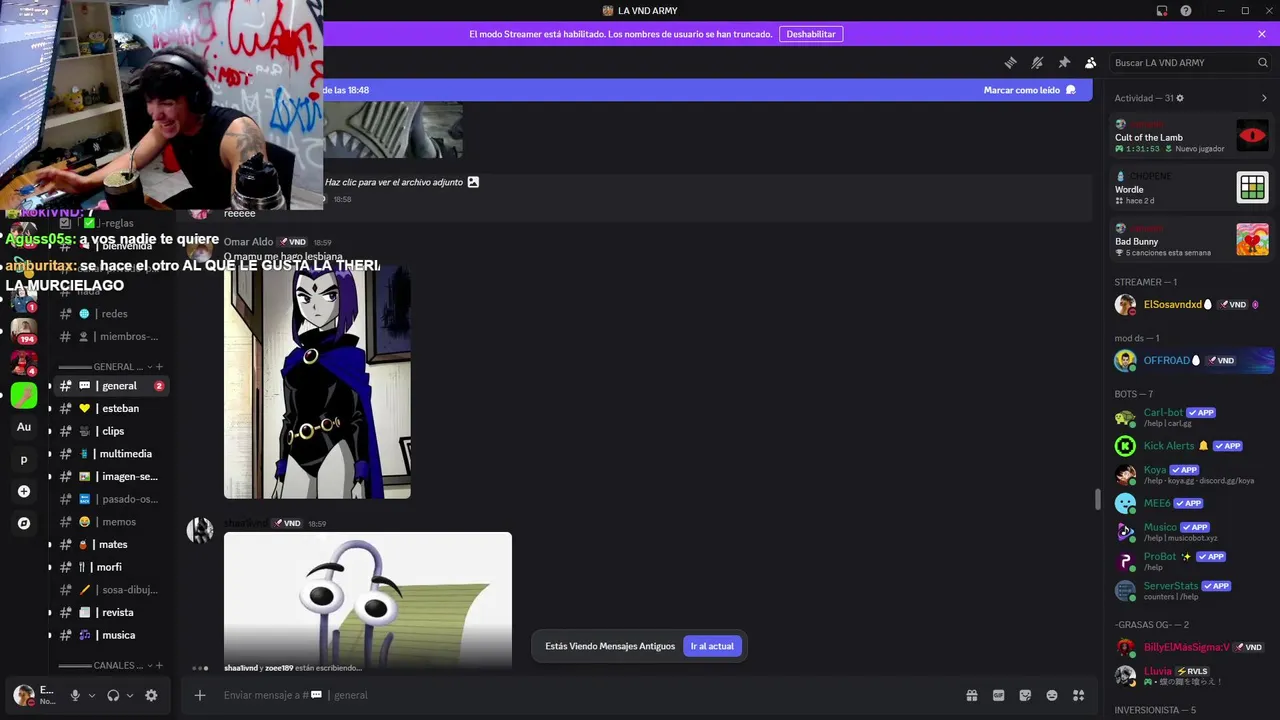Image resolution: width=1280 pixels, height=720 pixels.
Task: Click Deshabilitar to disable Streamer mode
Action: [811, 34]
